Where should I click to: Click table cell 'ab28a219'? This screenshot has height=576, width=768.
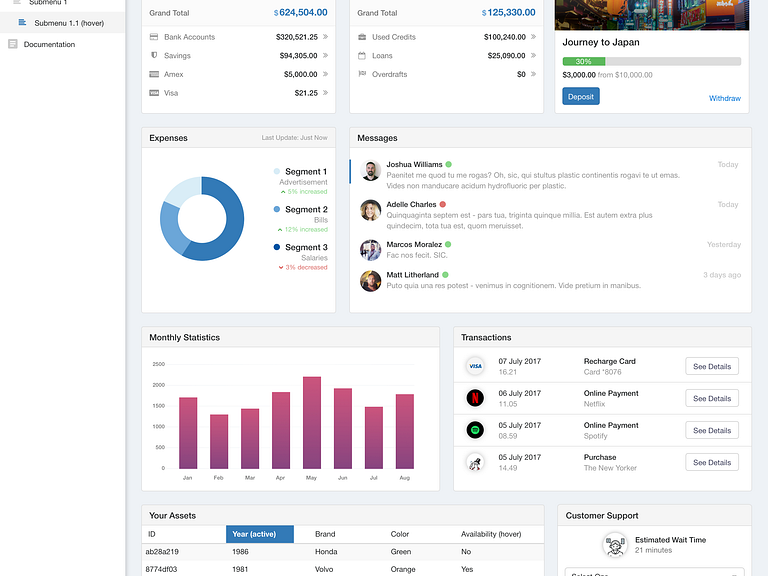[162, 552]
